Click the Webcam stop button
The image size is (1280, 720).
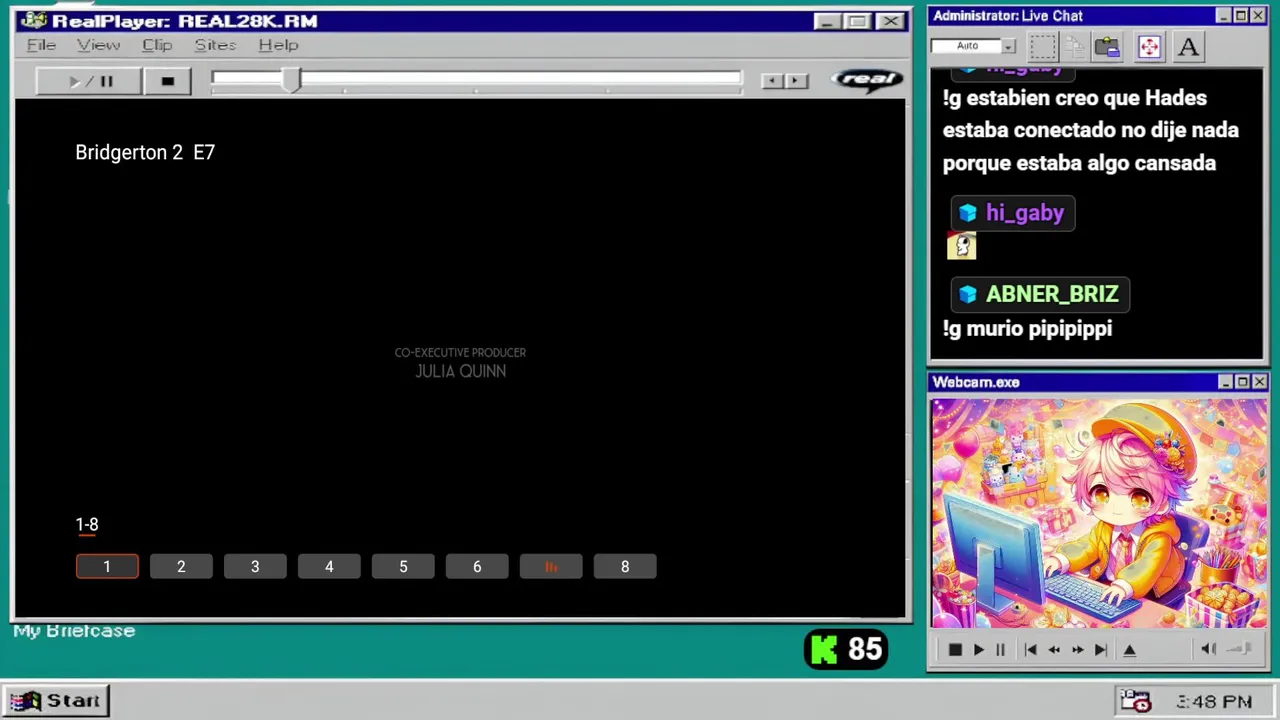point(954,650)
